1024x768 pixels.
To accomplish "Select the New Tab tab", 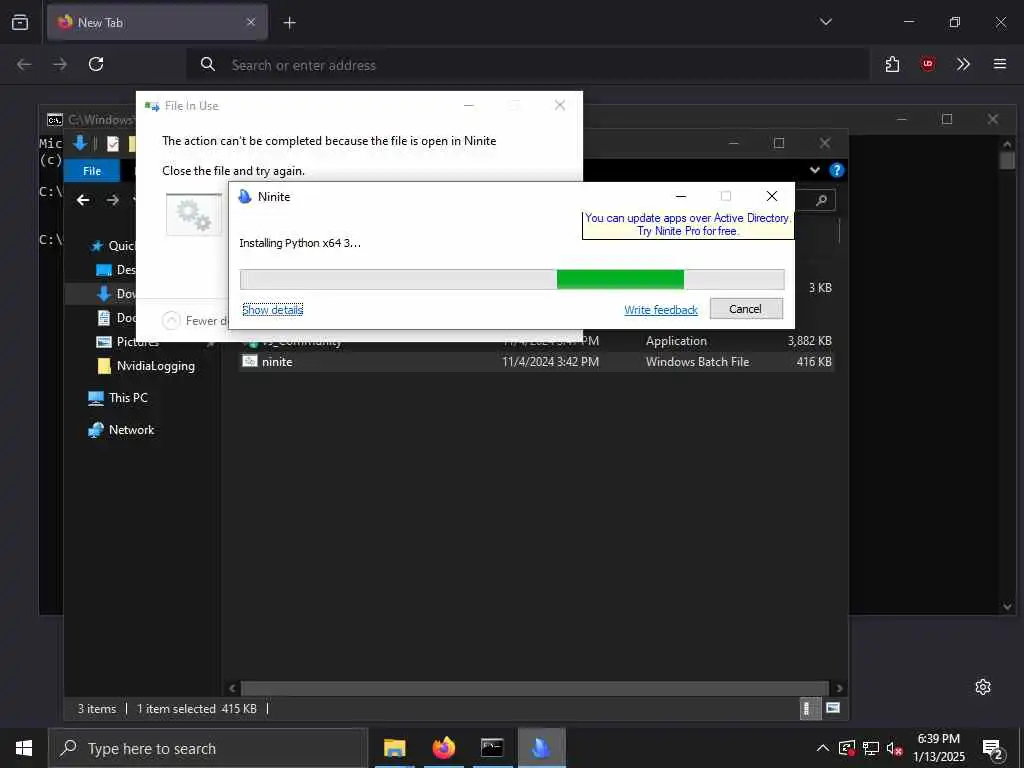I will tap(157, 22).
